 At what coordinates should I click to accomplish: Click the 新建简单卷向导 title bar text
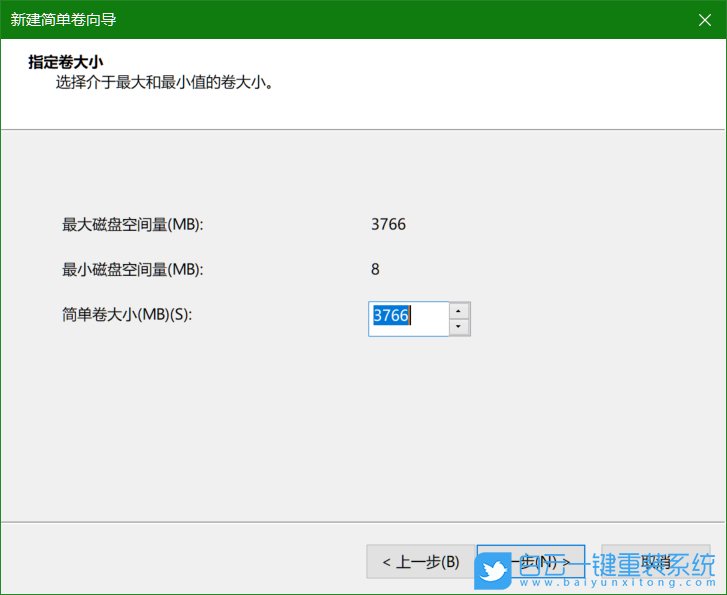[64, 19]
